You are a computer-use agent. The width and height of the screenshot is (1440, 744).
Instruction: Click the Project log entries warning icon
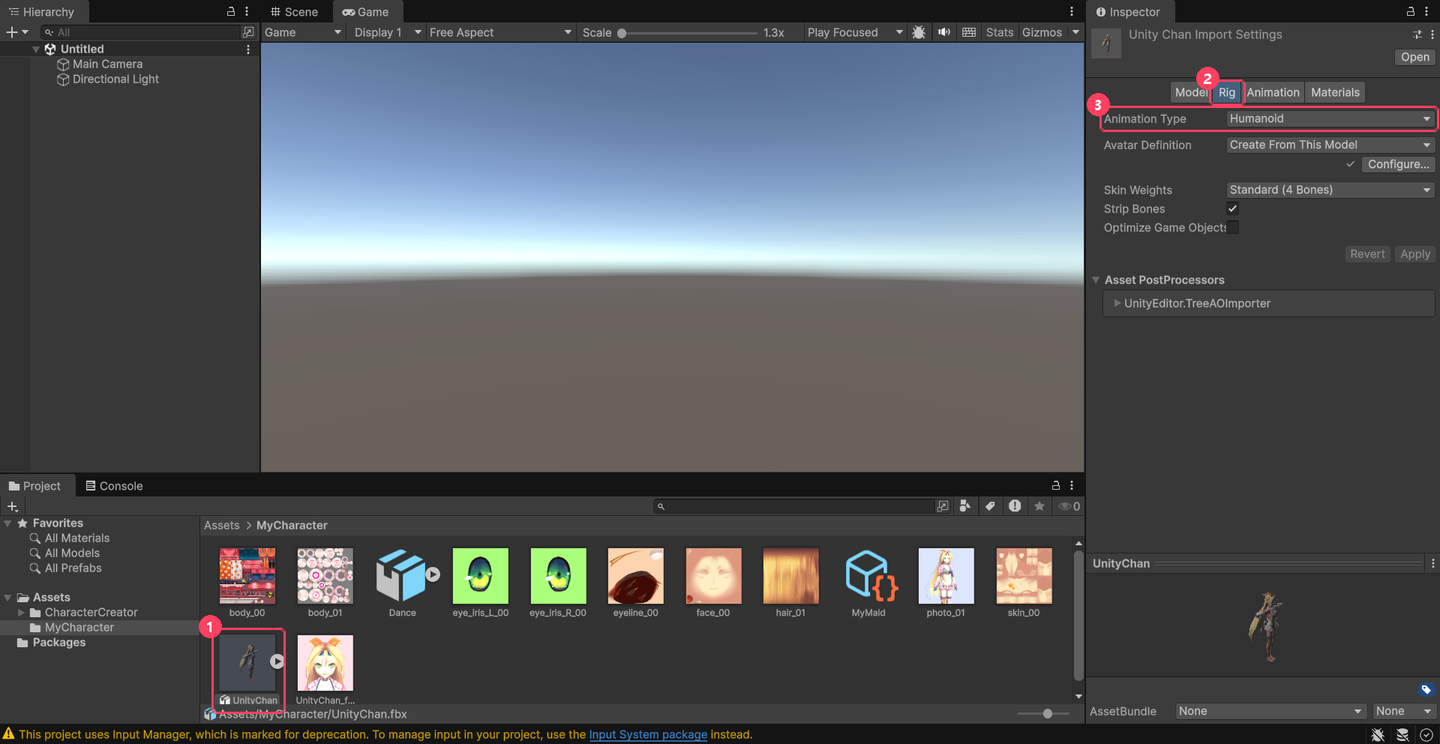click(1015, 506)
